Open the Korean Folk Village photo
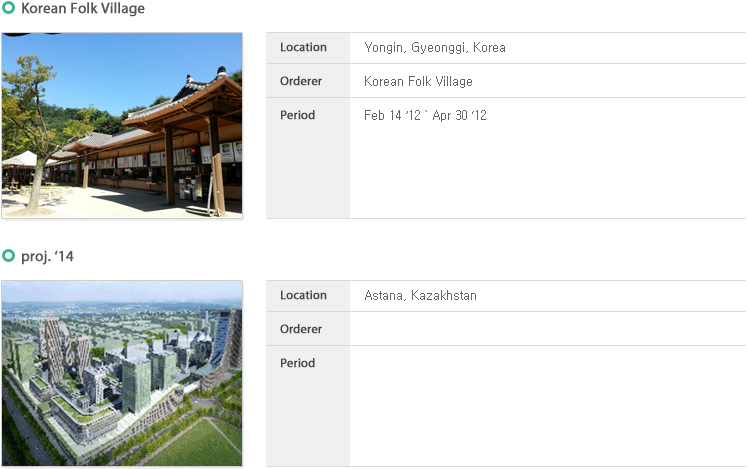This screenshot has height=469, width=748. coord(122,125)
